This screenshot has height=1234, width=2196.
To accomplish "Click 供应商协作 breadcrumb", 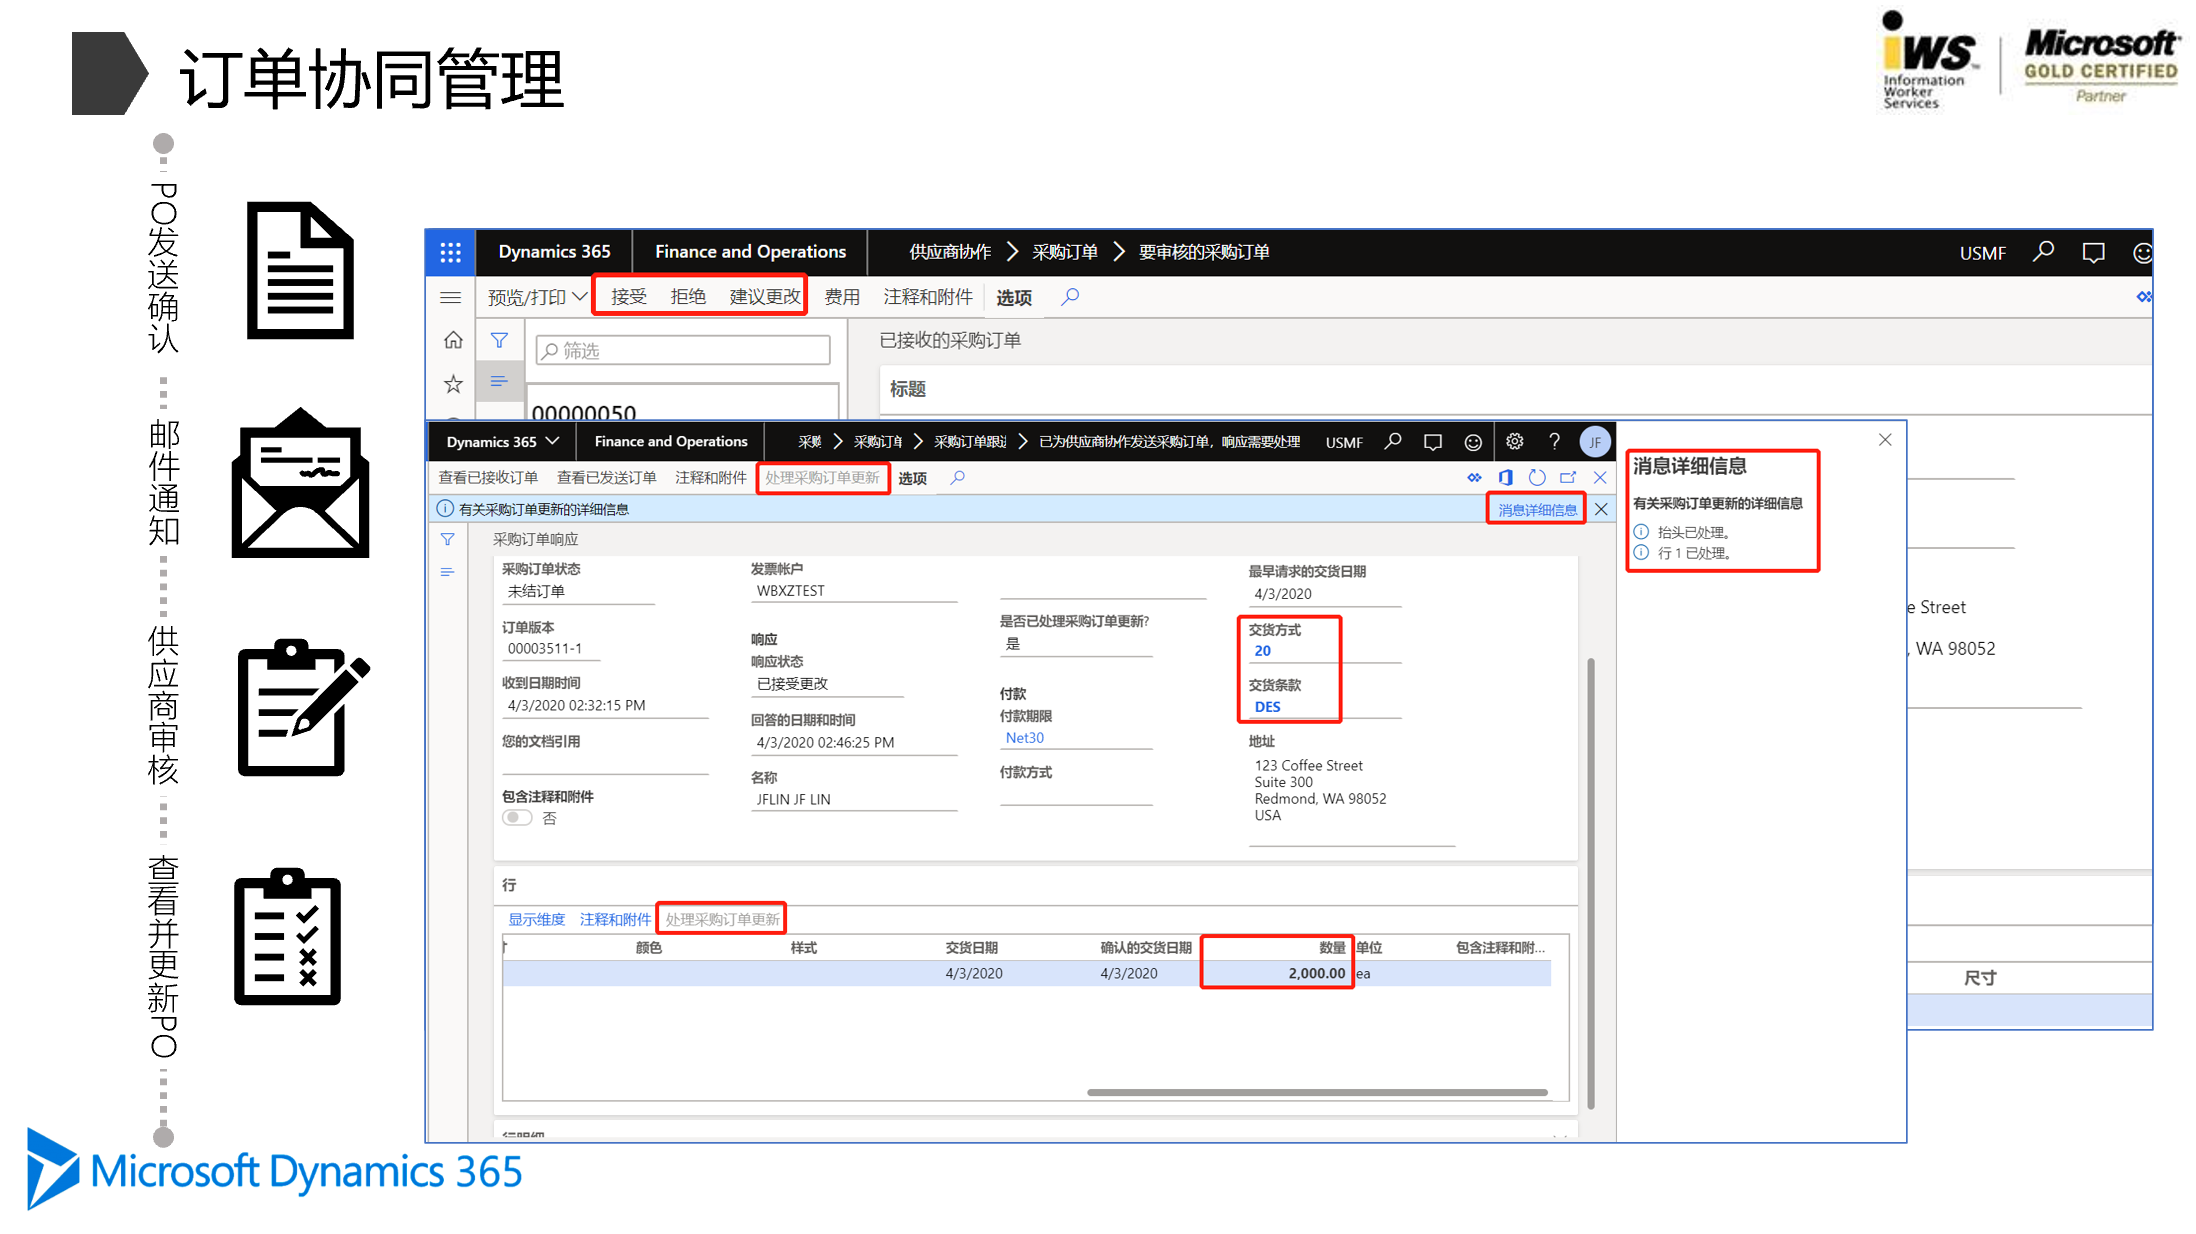I will (950, 252).
